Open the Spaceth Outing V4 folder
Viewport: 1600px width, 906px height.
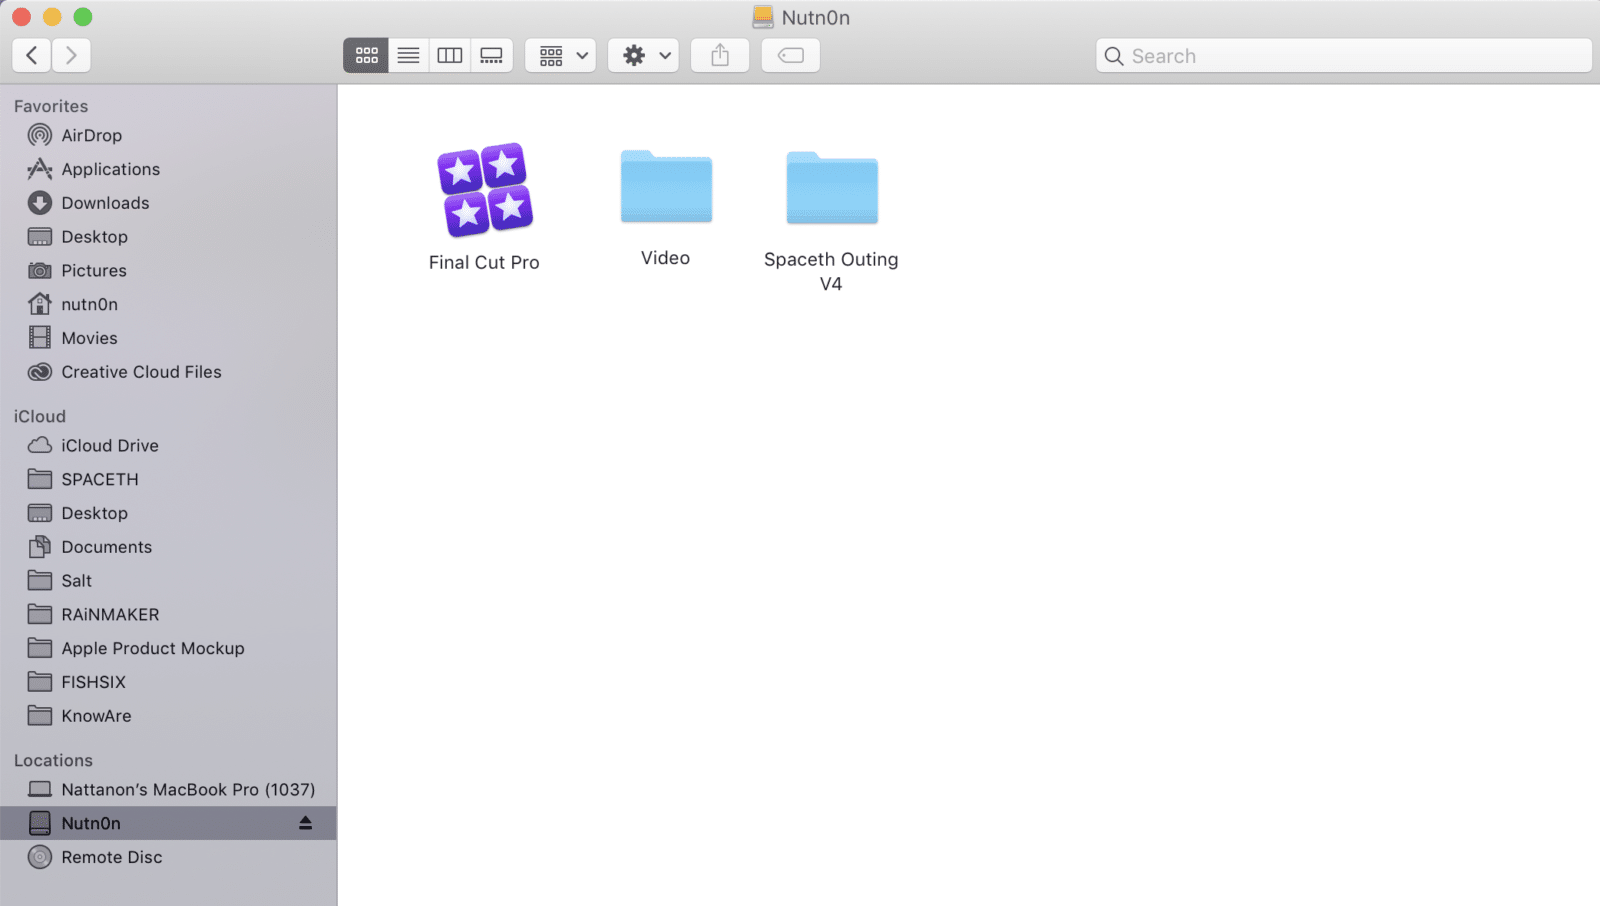tap(831, 188)
